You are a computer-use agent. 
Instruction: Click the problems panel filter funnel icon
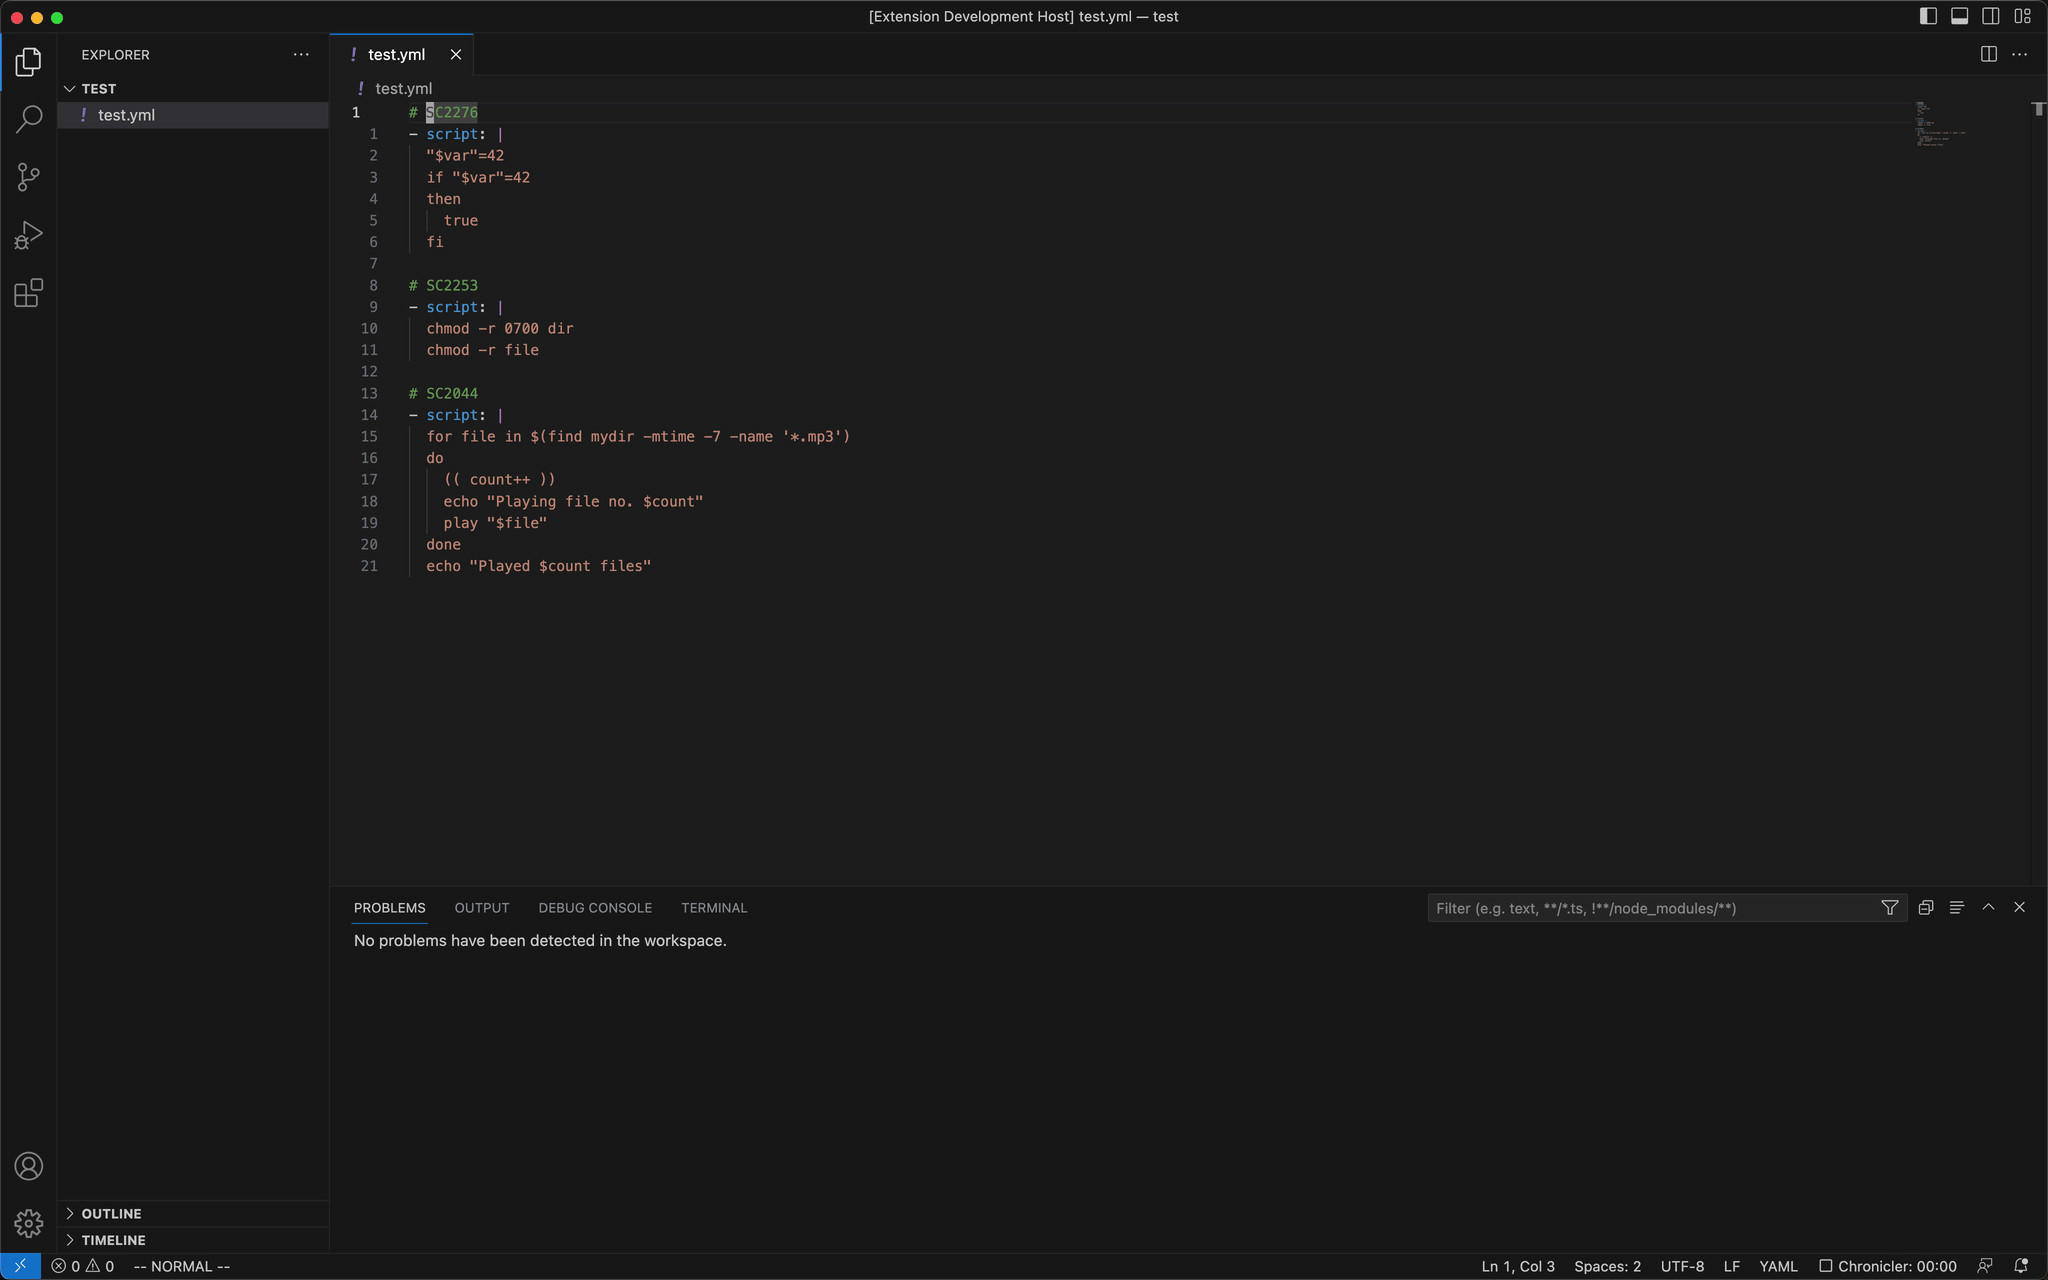pos(1889,908)
